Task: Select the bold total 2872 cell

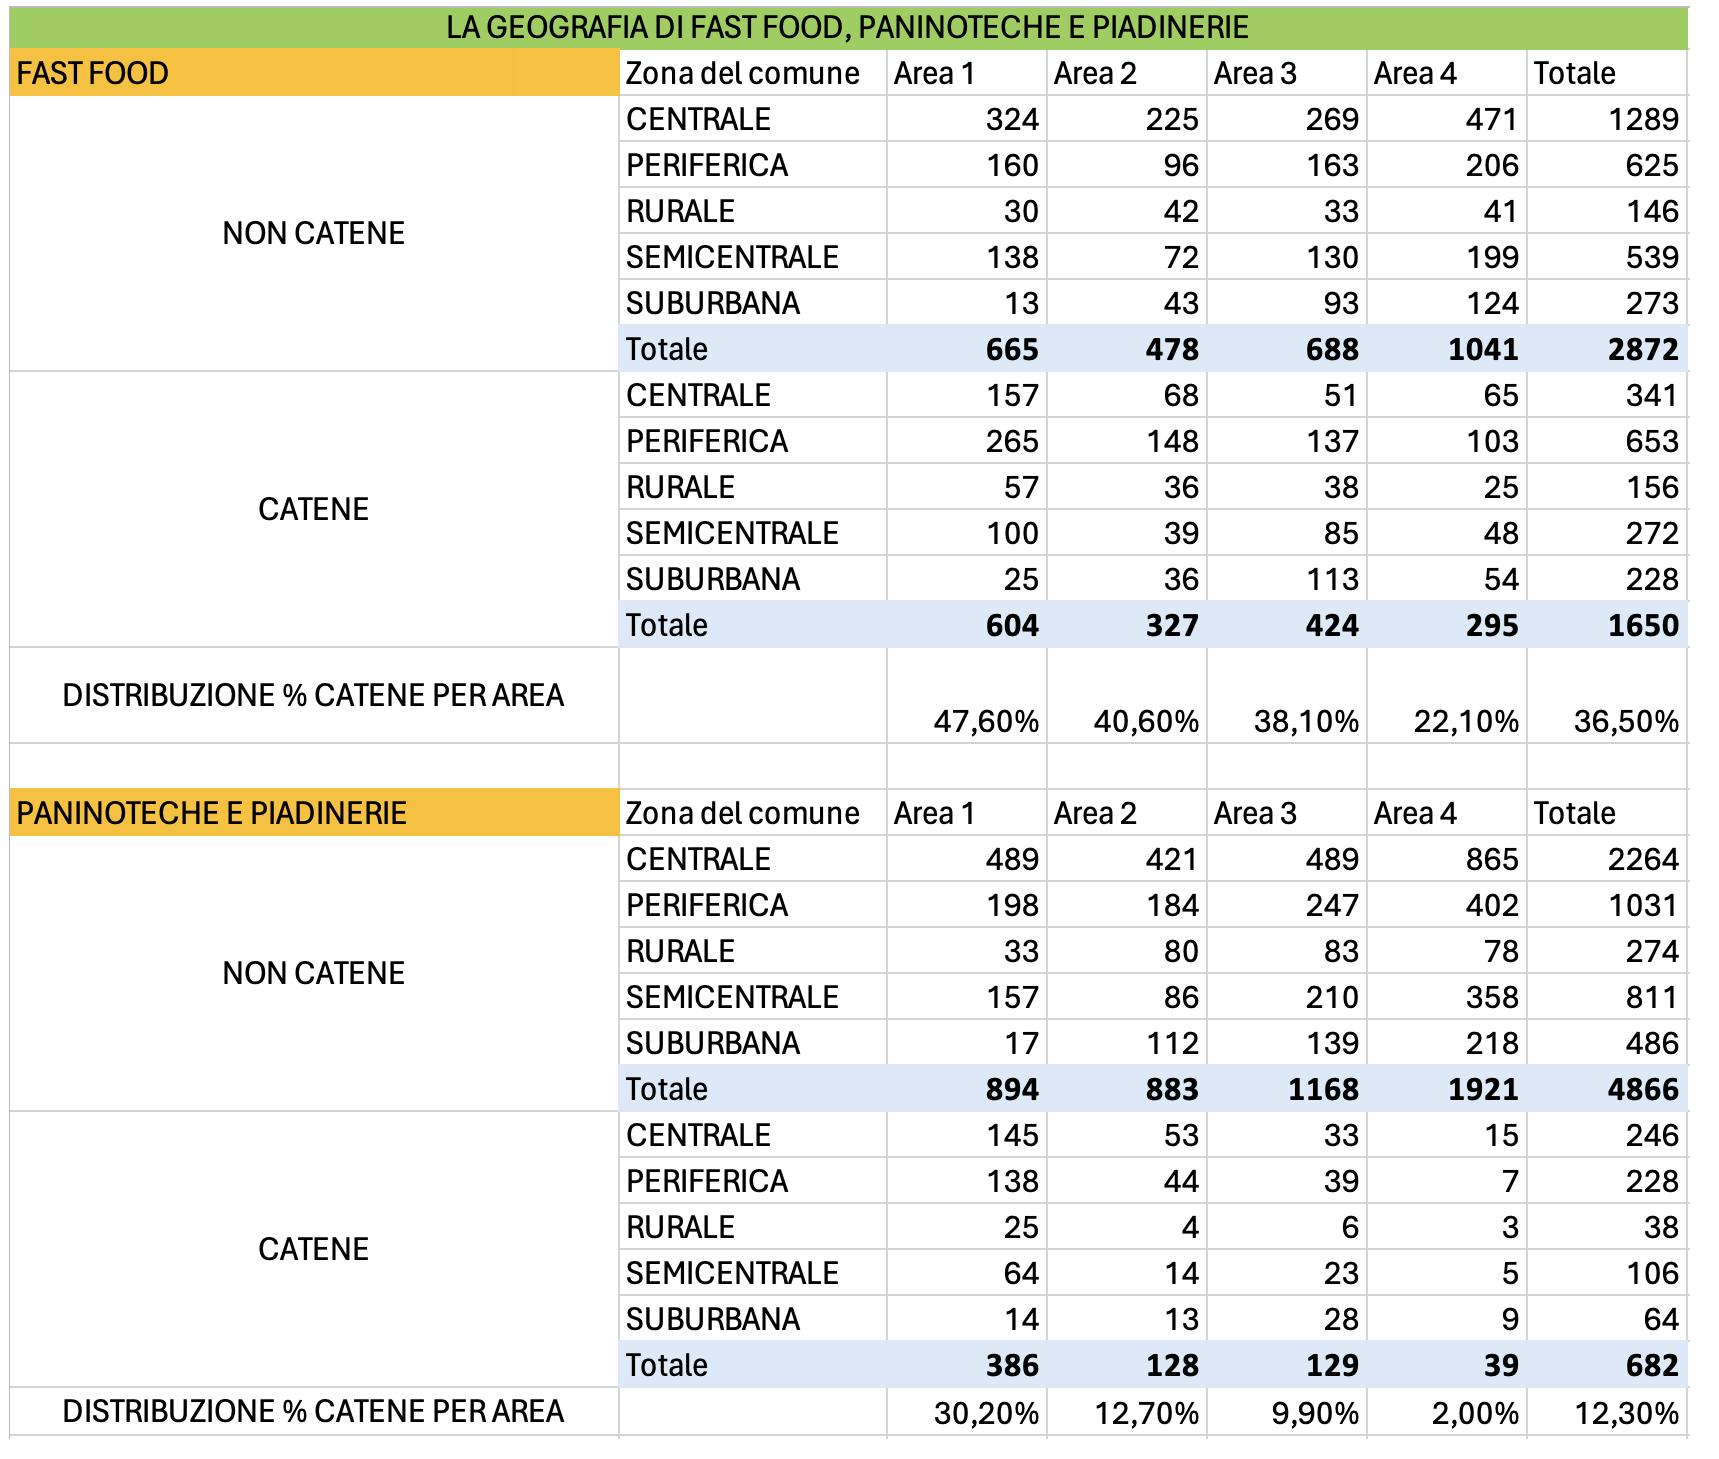Action: 1607,349
